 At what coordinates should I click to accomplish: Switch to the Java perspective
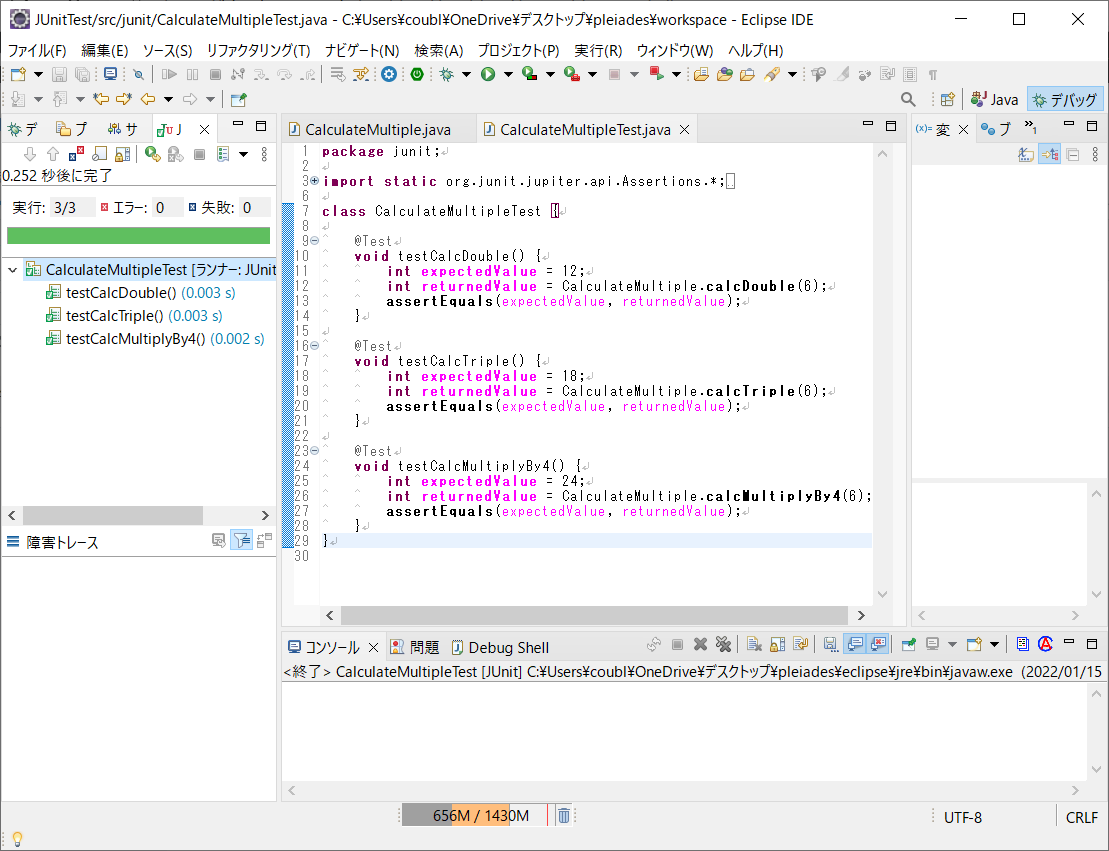(994, 100)
